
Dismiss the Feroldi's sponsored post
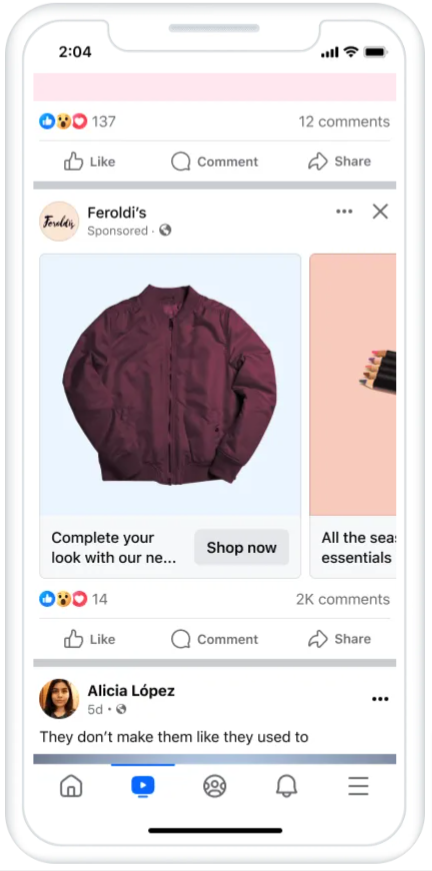pos(380,211)
